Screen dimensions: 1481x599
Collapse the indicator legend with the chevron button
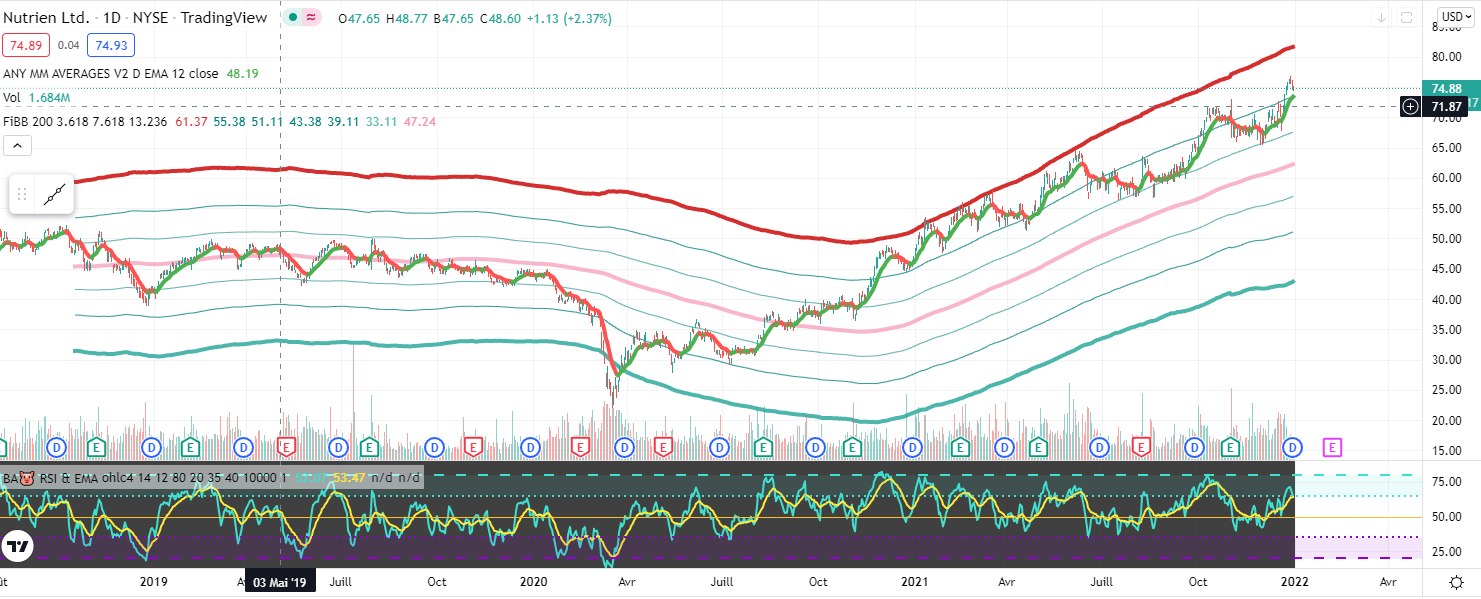coord(18,146)
